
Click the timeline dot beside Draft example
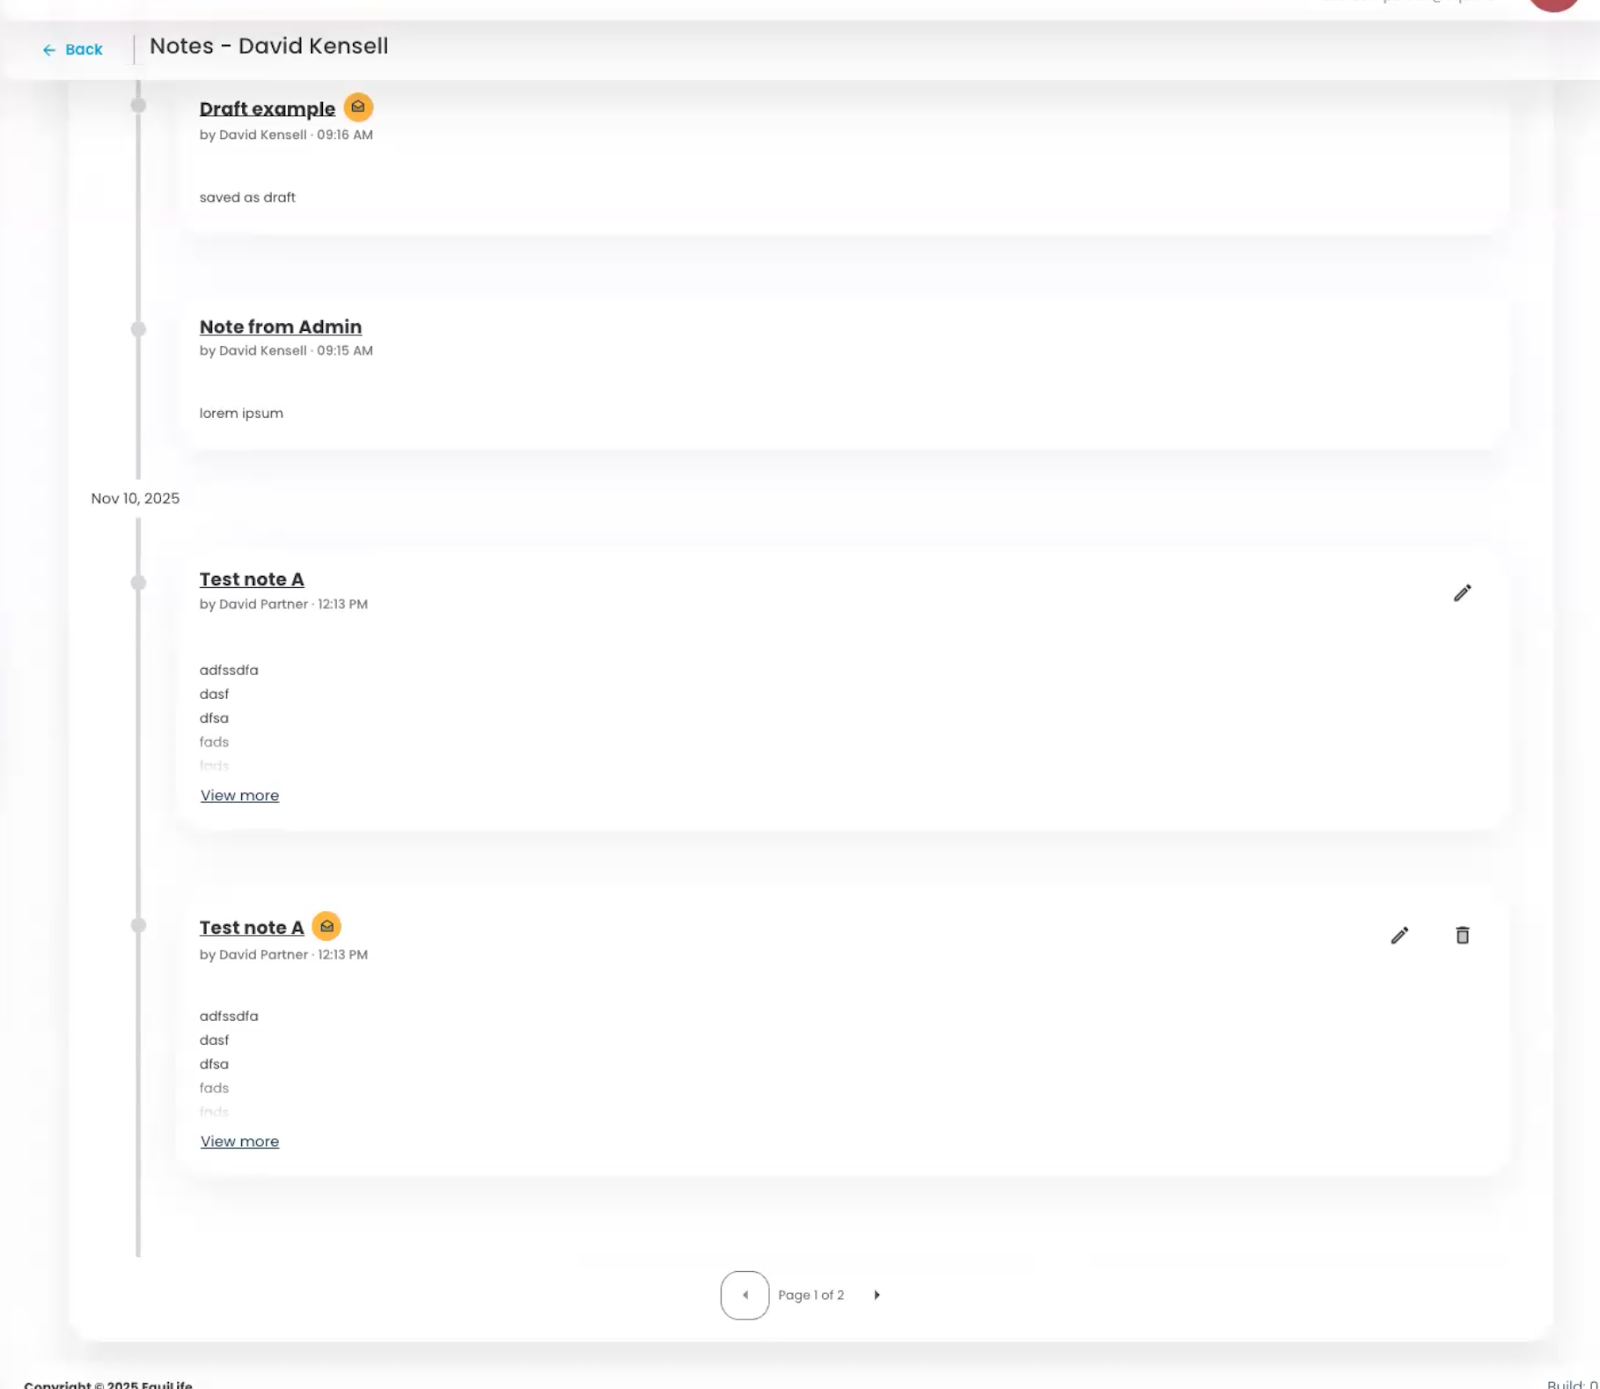[138, 106]
